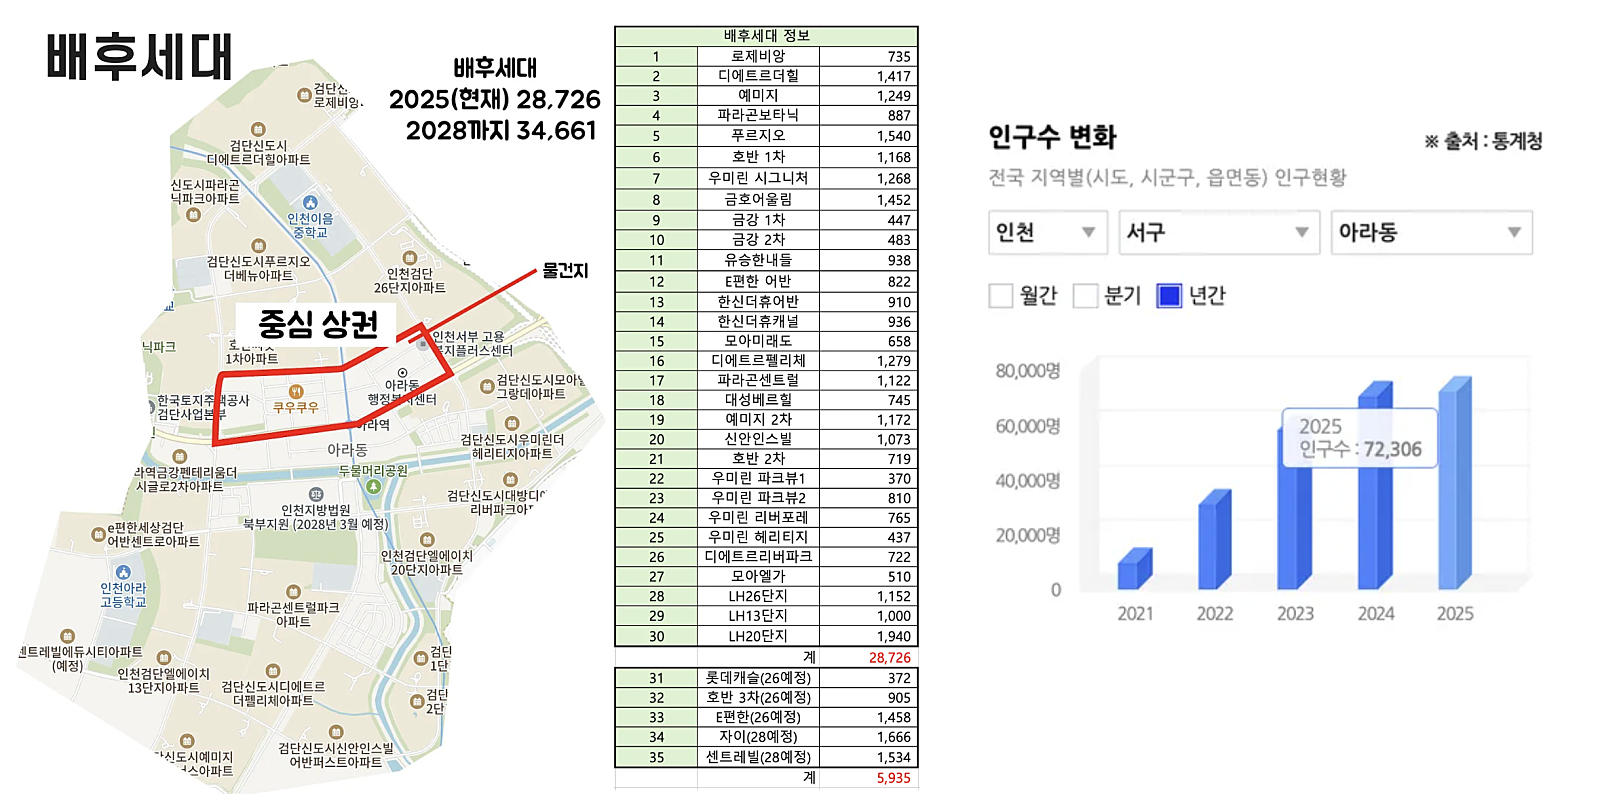Image resolution: width=1600 pixels, height=794 pixels.
Task: Open the 인천이음중학교 school icon
Action: (x=310, y=203)
